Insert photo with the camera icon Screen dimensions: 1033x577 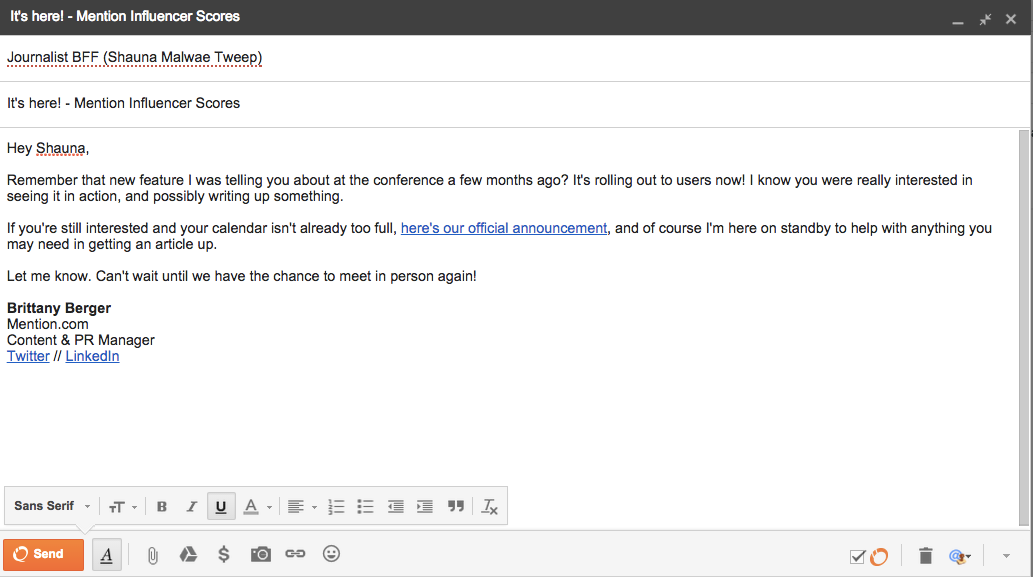point(260,555)
